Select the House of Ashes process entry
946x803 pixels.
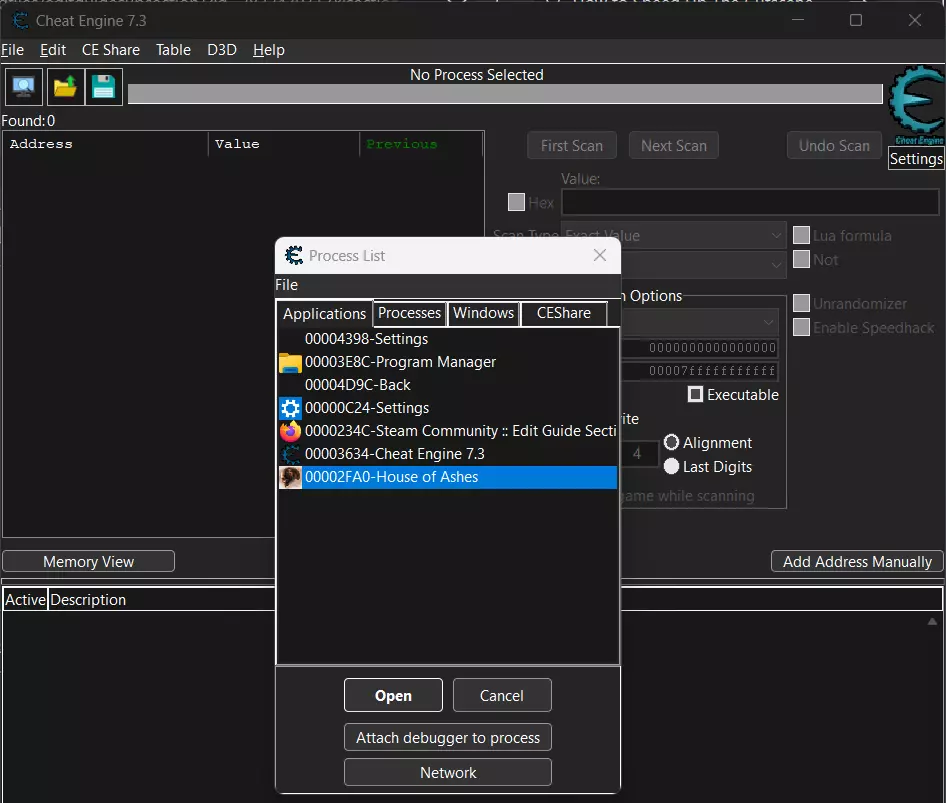coord(391,477)
